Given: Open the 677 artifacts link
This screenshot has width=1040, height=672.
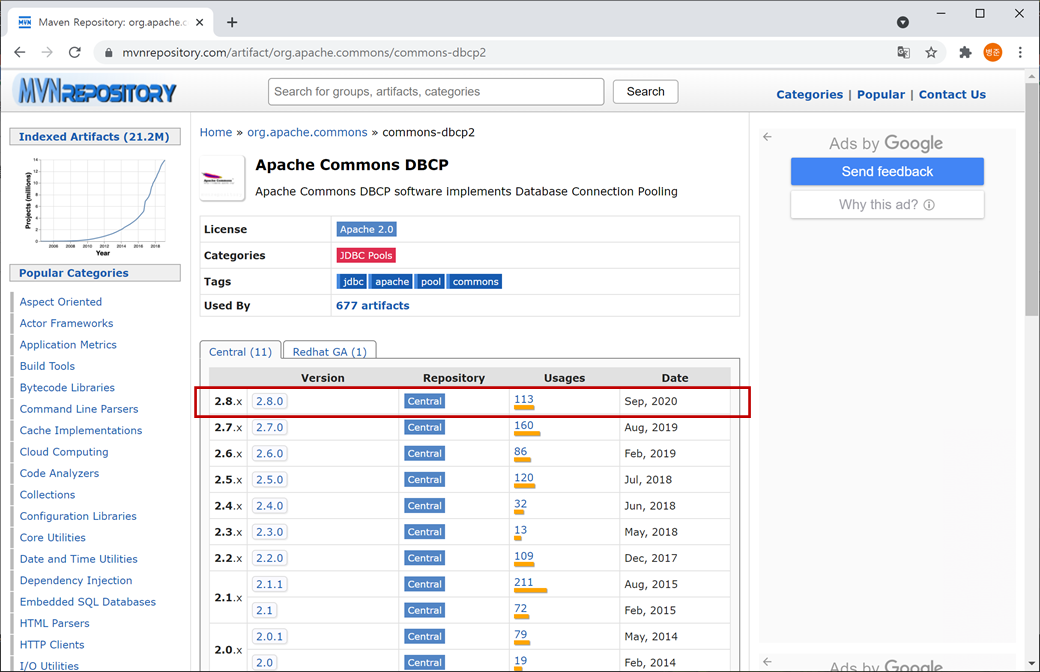Looking at the screenshot, I should 373,306.
